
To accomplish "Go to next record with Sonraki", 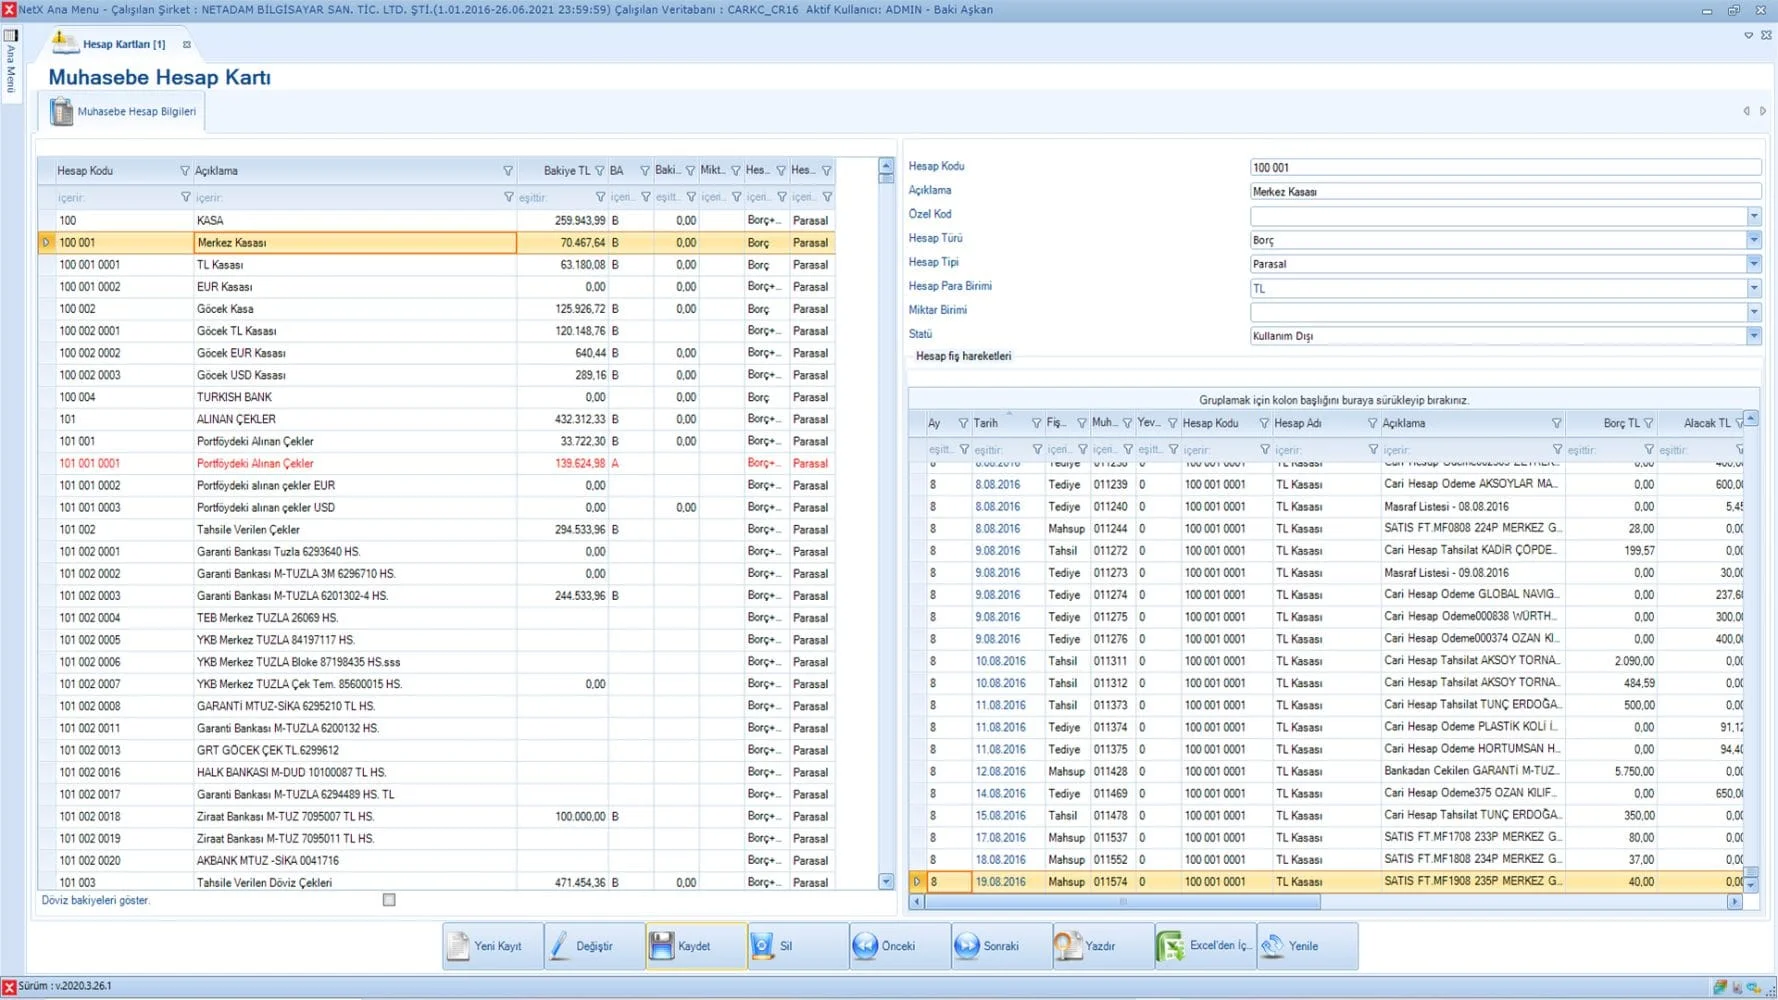I will coord(1000,946).
